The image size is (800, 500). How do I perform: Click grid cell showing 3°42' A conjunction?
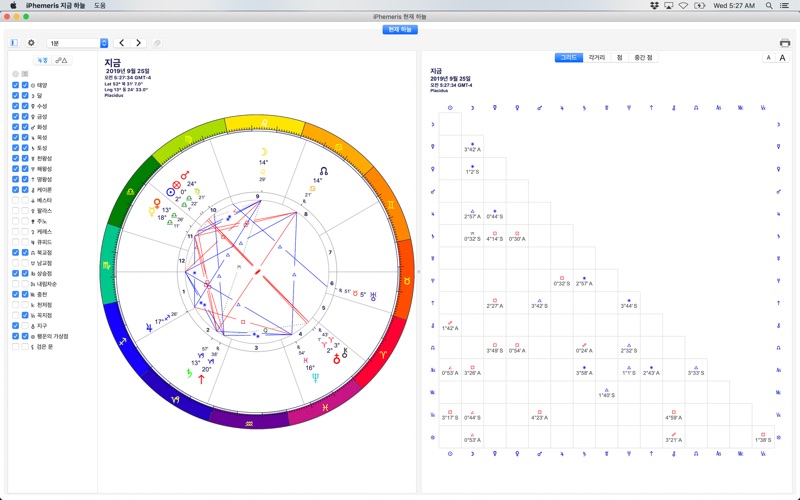(x=472, y=147)
